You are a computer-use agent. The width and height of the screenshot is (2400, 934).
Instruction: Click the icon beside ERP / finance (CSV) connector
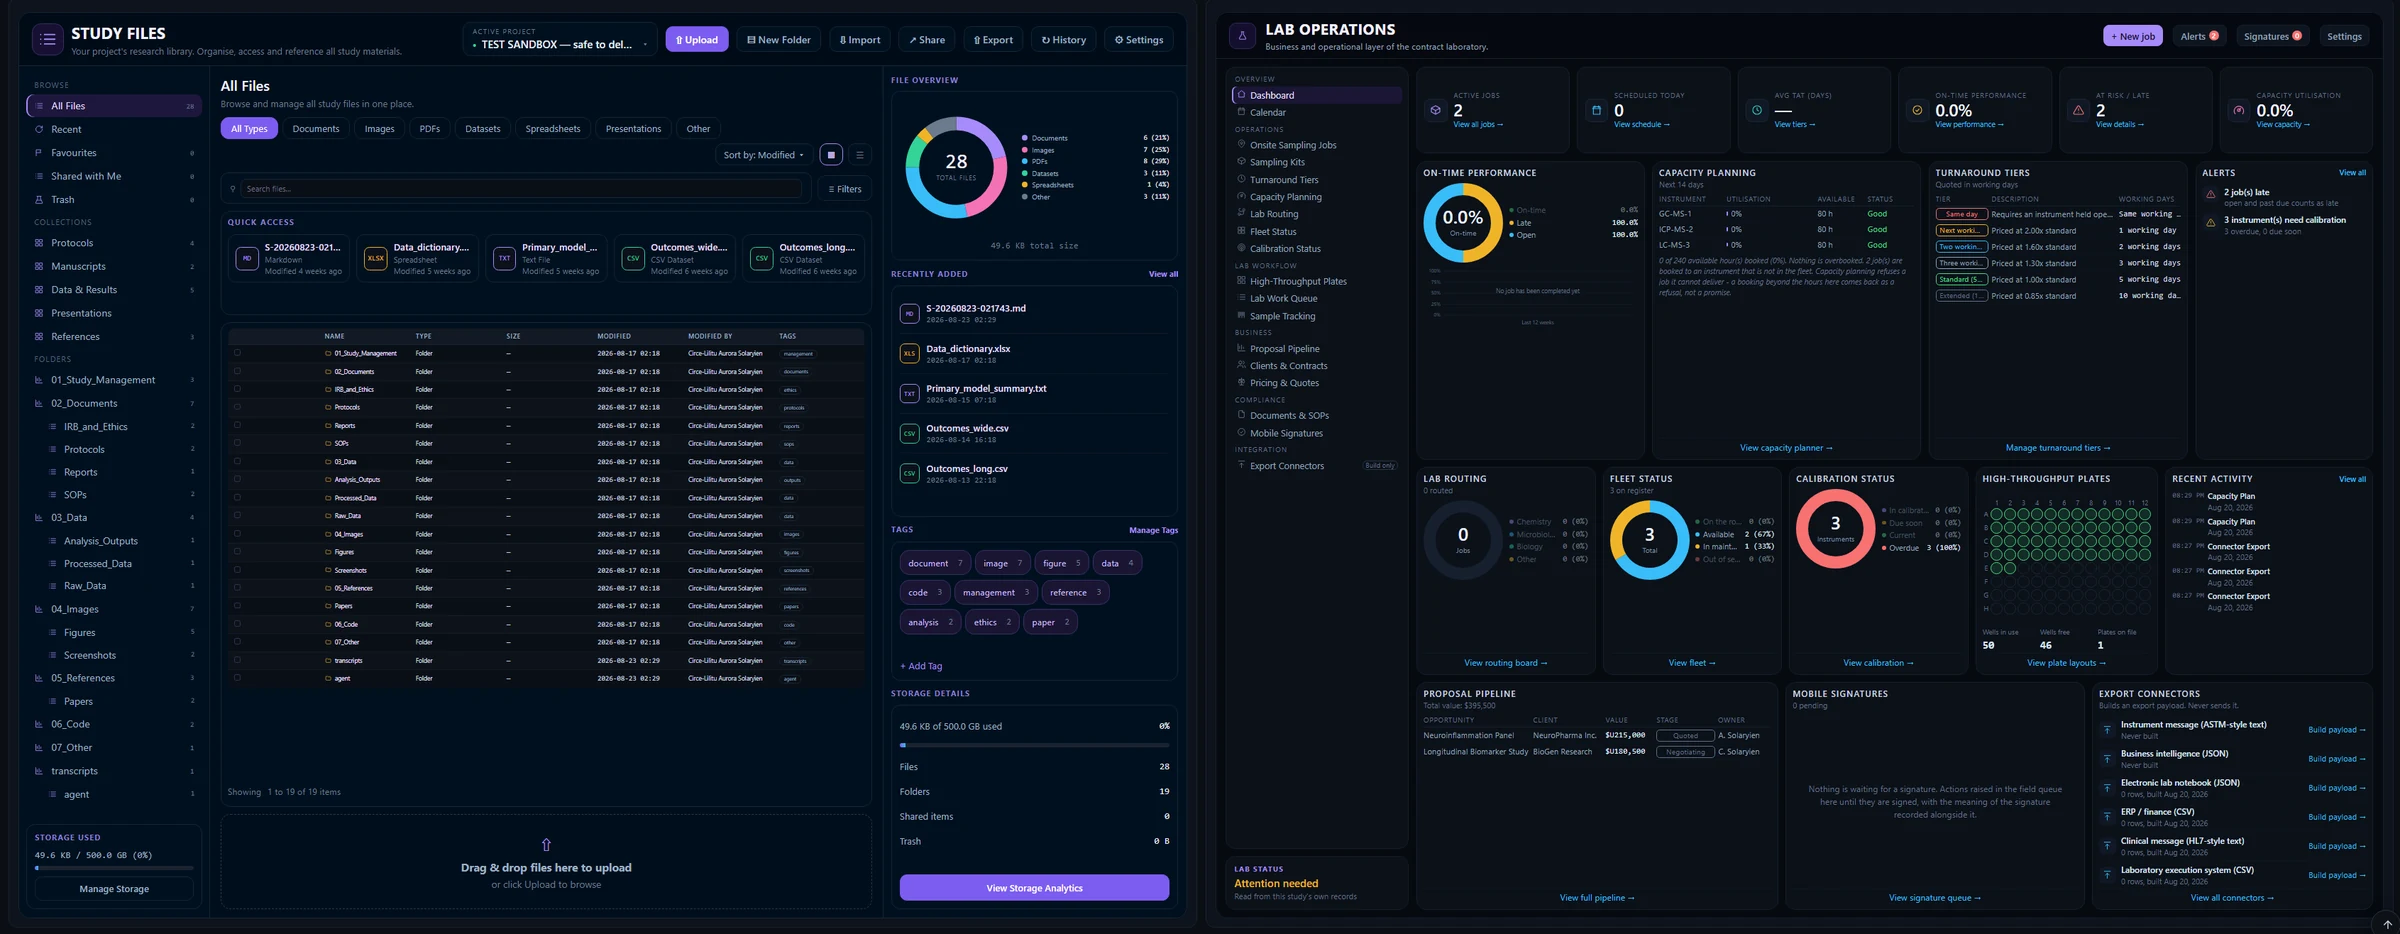click(2107, 817)
